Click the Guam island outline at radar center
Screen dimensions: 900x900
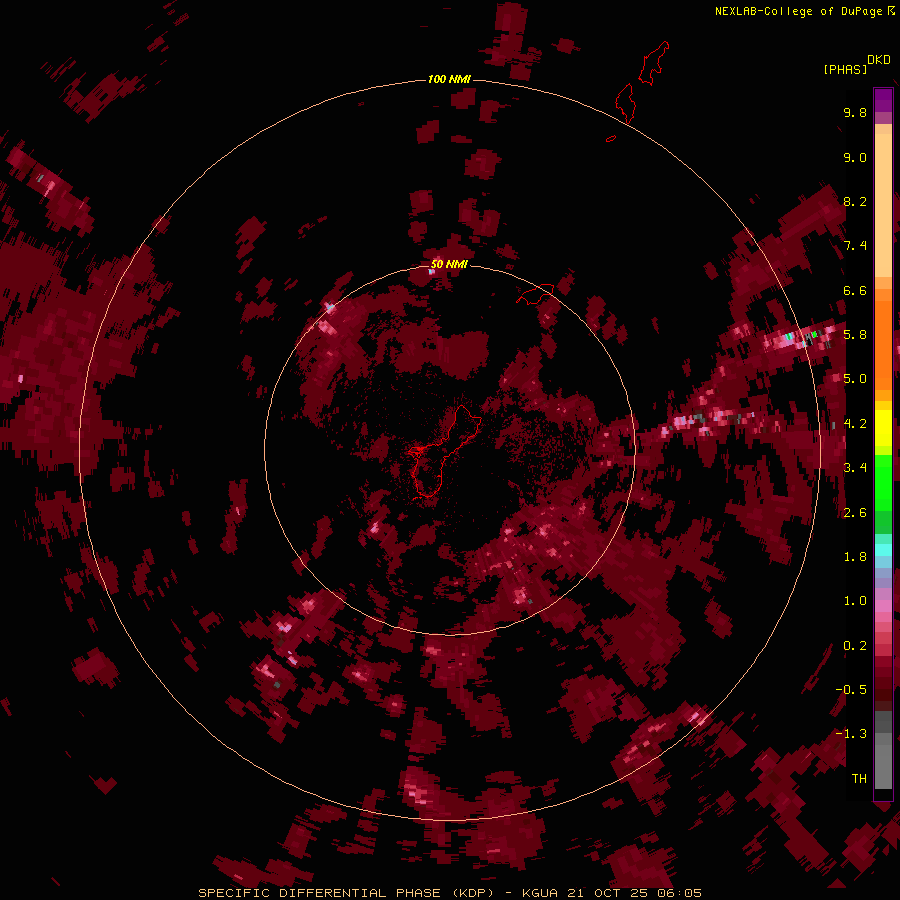pyautogui.click(x=445, y=451)
